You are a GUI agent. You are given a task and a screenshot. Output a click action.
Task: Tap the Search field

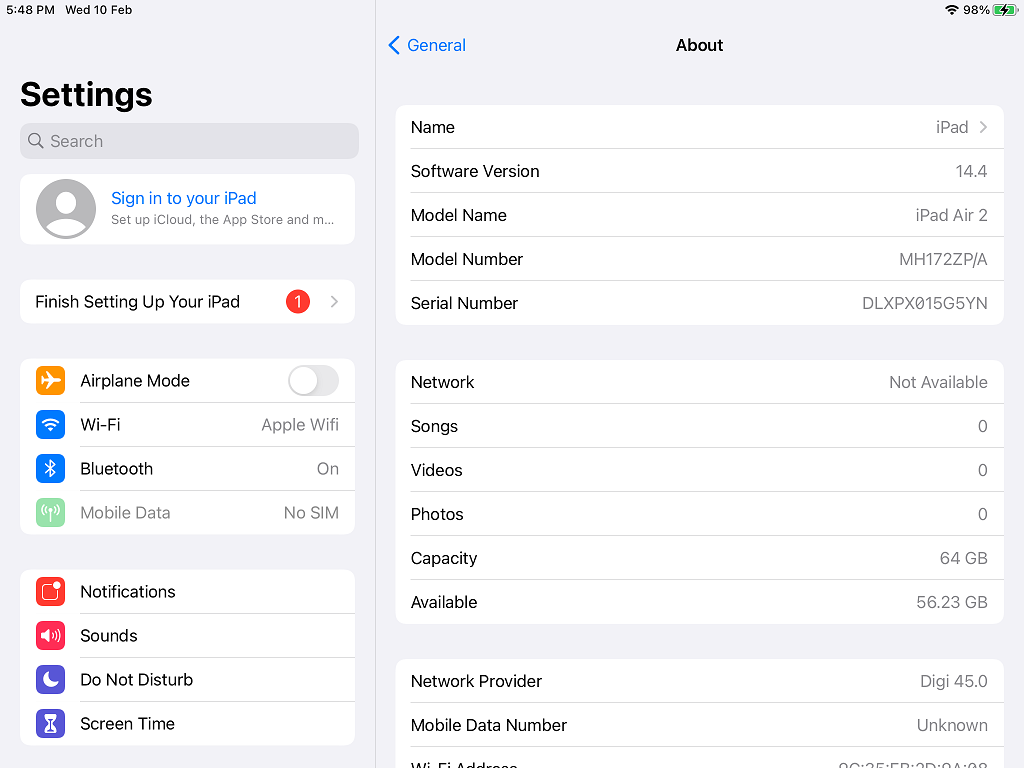(189, 141)
